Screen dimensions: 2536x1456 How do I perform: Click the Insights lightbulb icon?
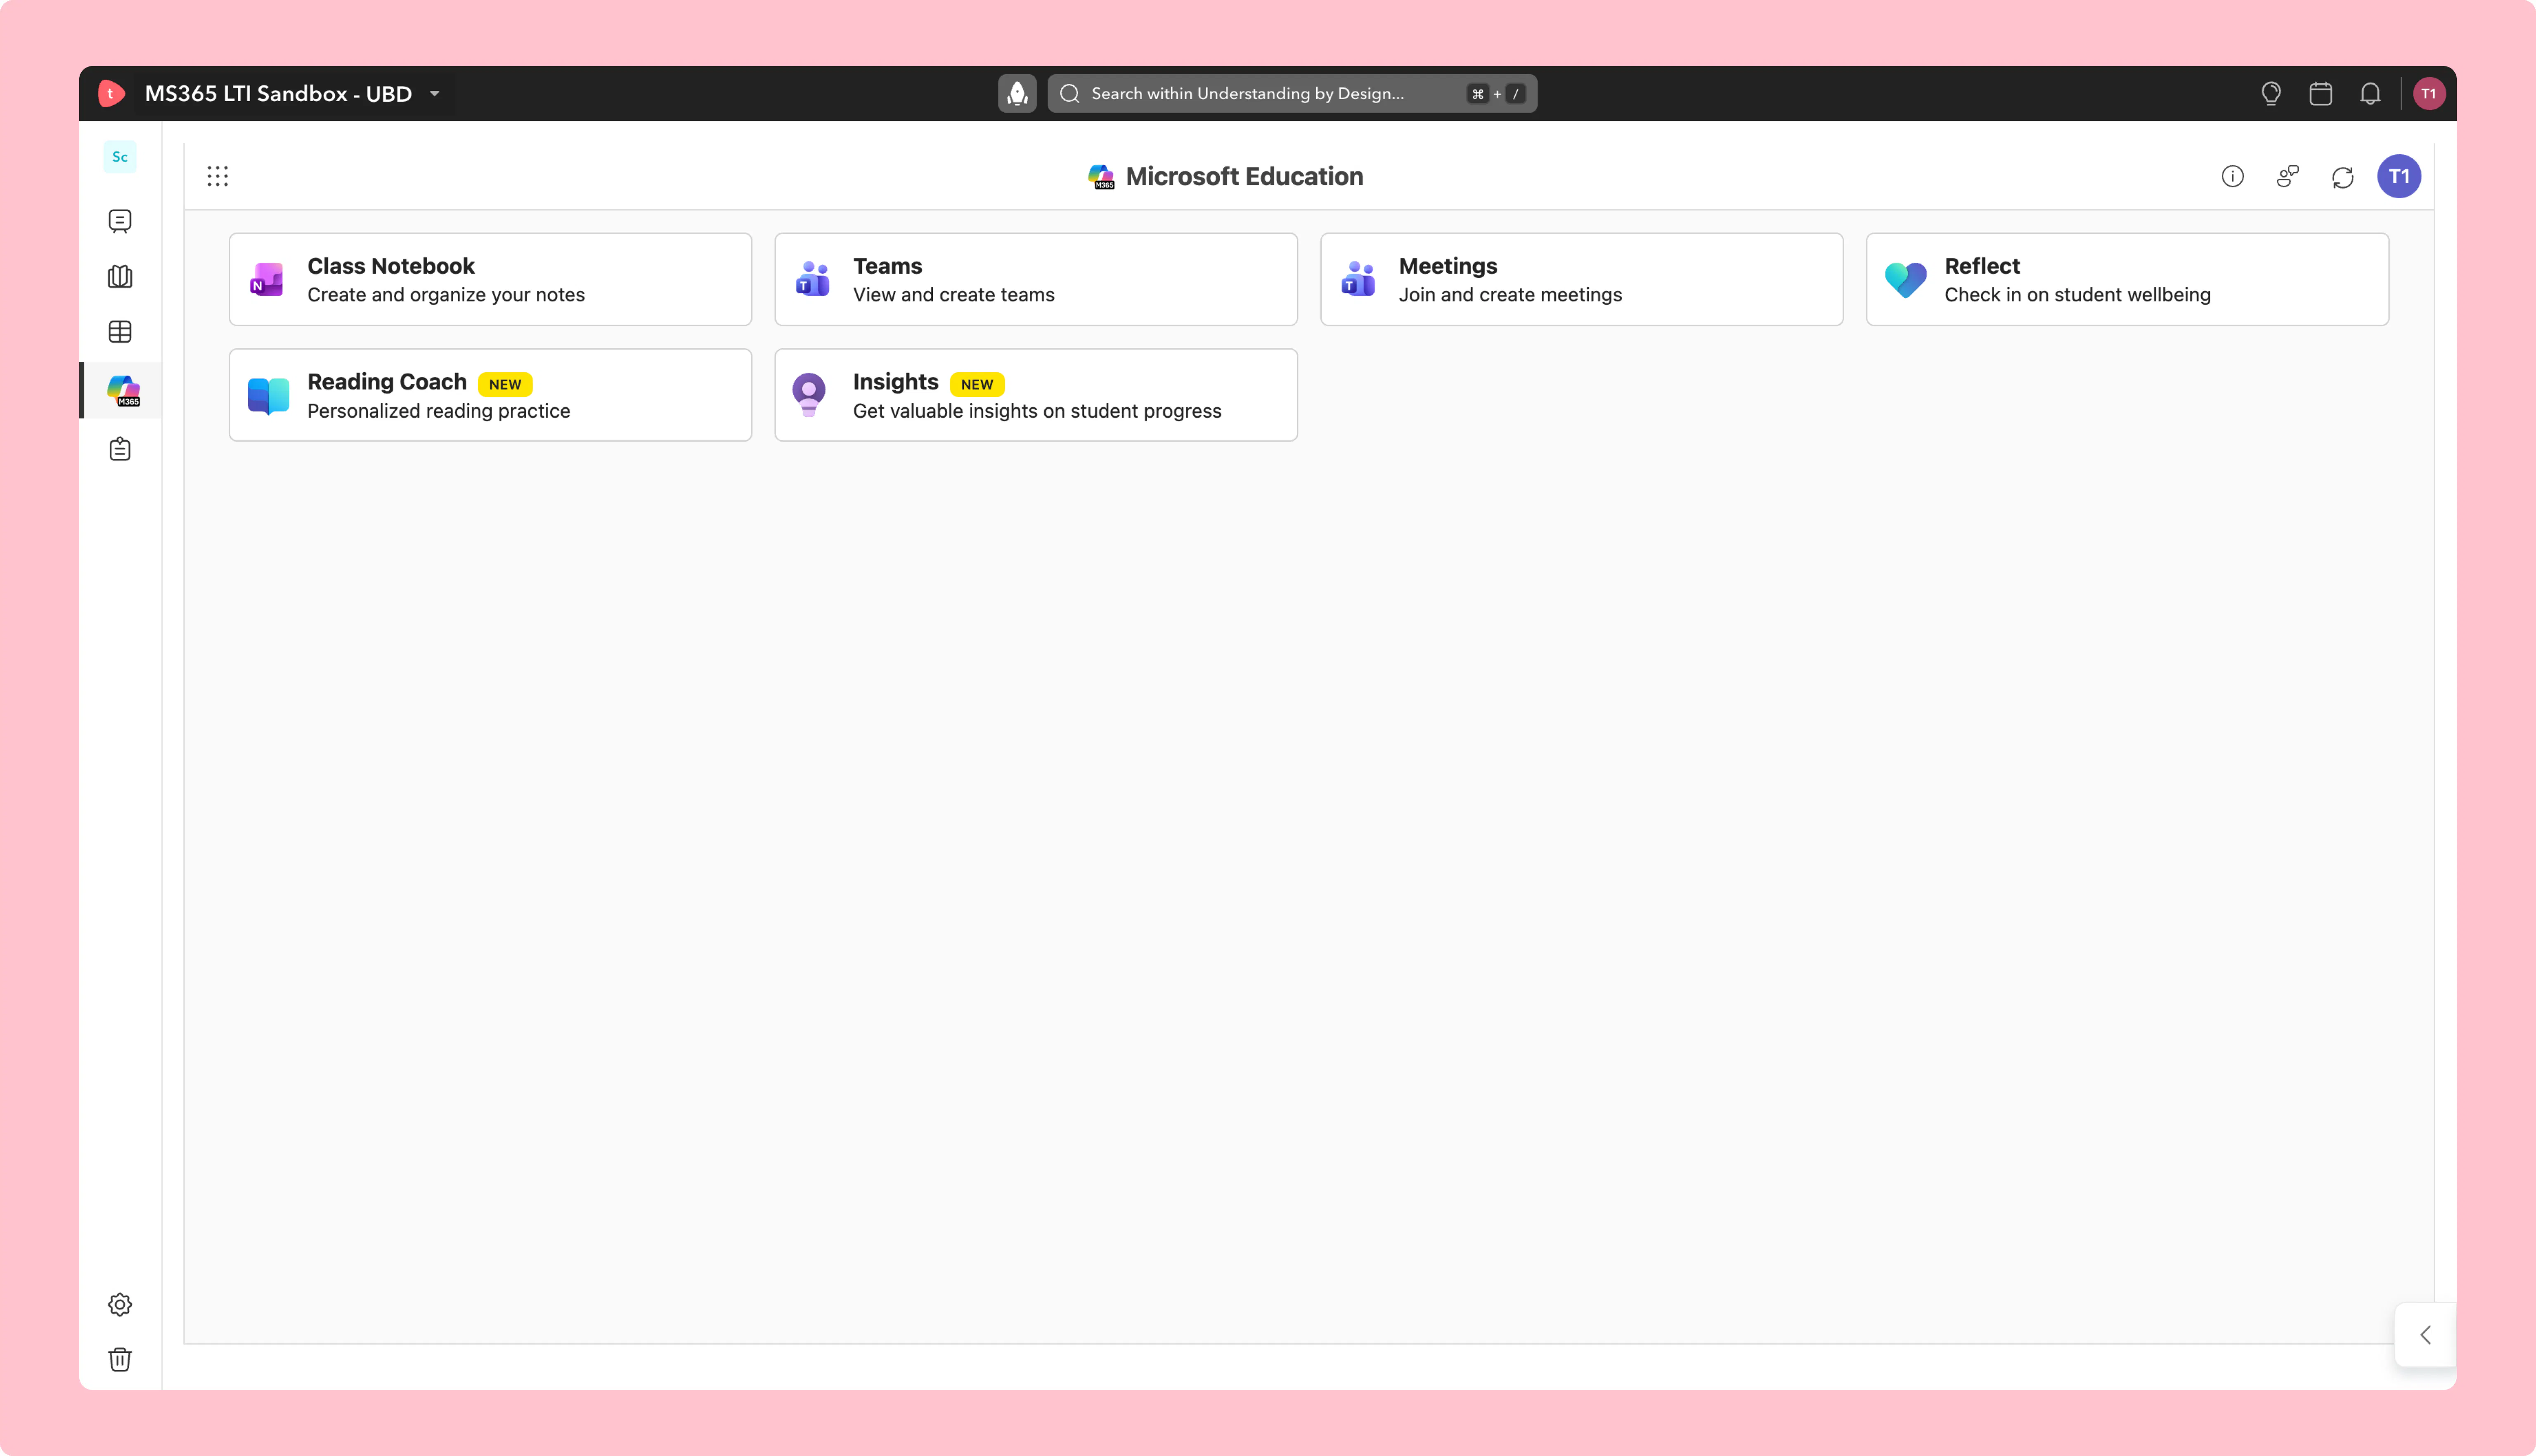[809, 395]
